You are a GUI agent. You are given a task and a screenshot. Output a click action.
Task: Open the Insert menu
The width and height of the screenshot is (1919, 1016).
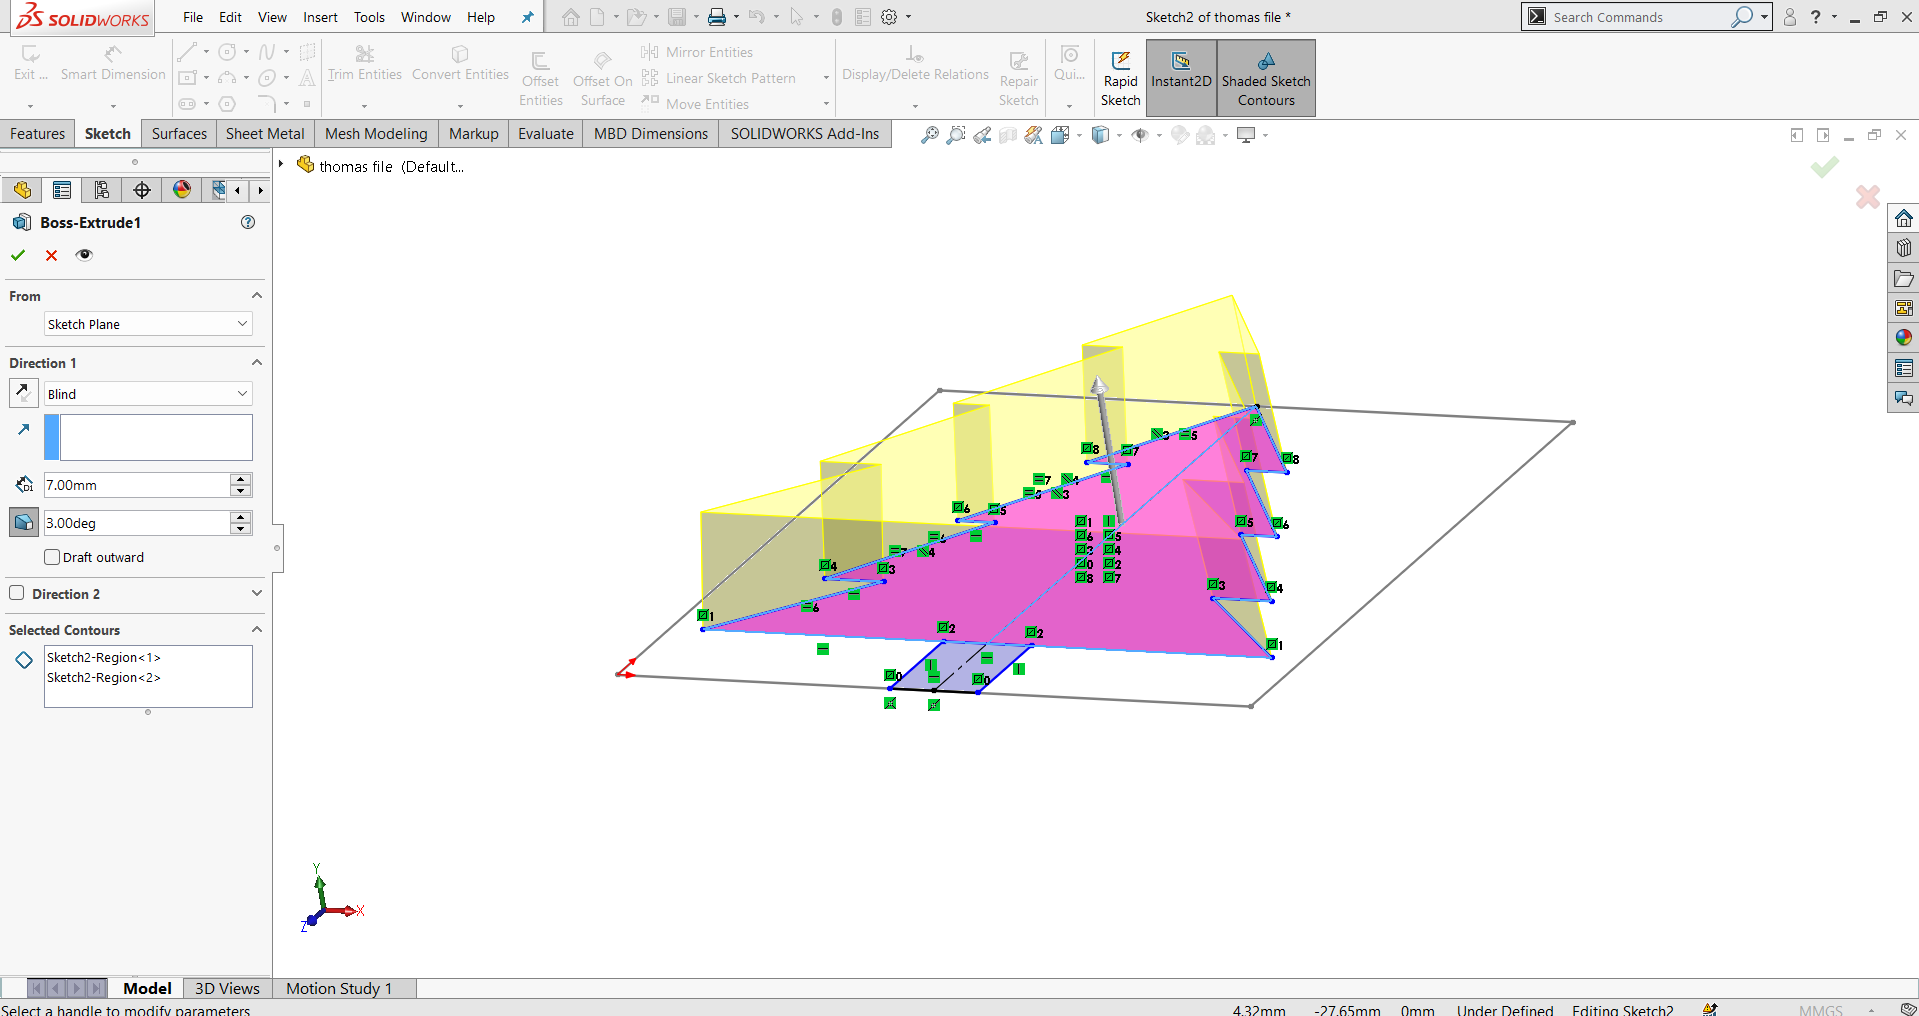[320, 17]
